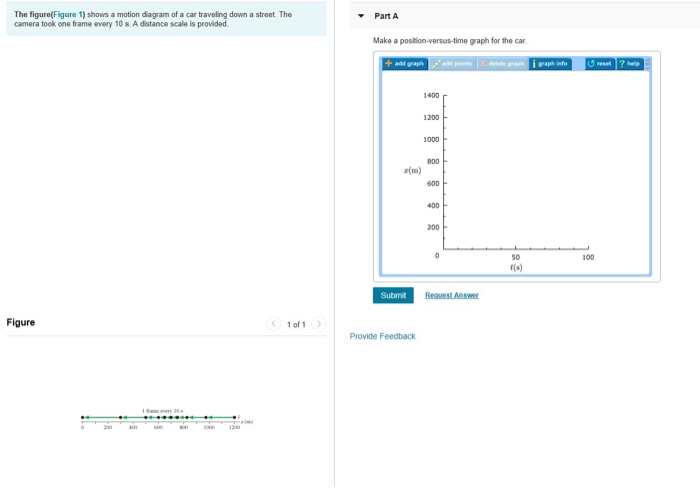
Task: Go to previous figure
Action: pyautogui.click(x=273, y=323)
